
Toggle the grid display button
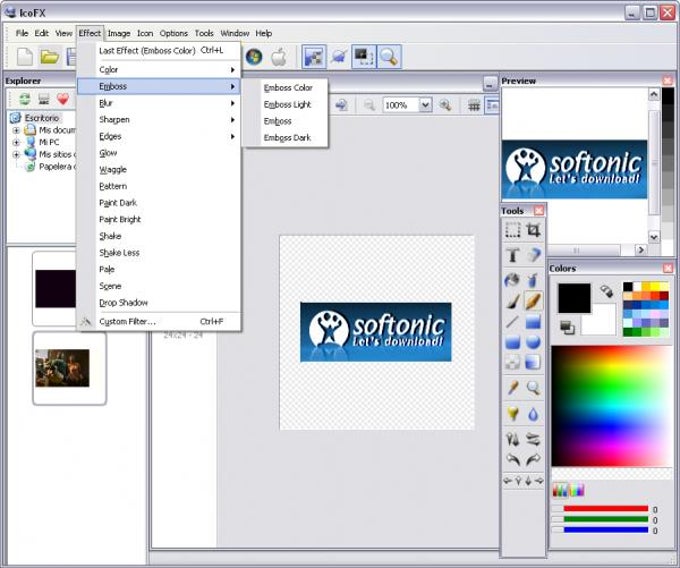click(x=474, y=105)
